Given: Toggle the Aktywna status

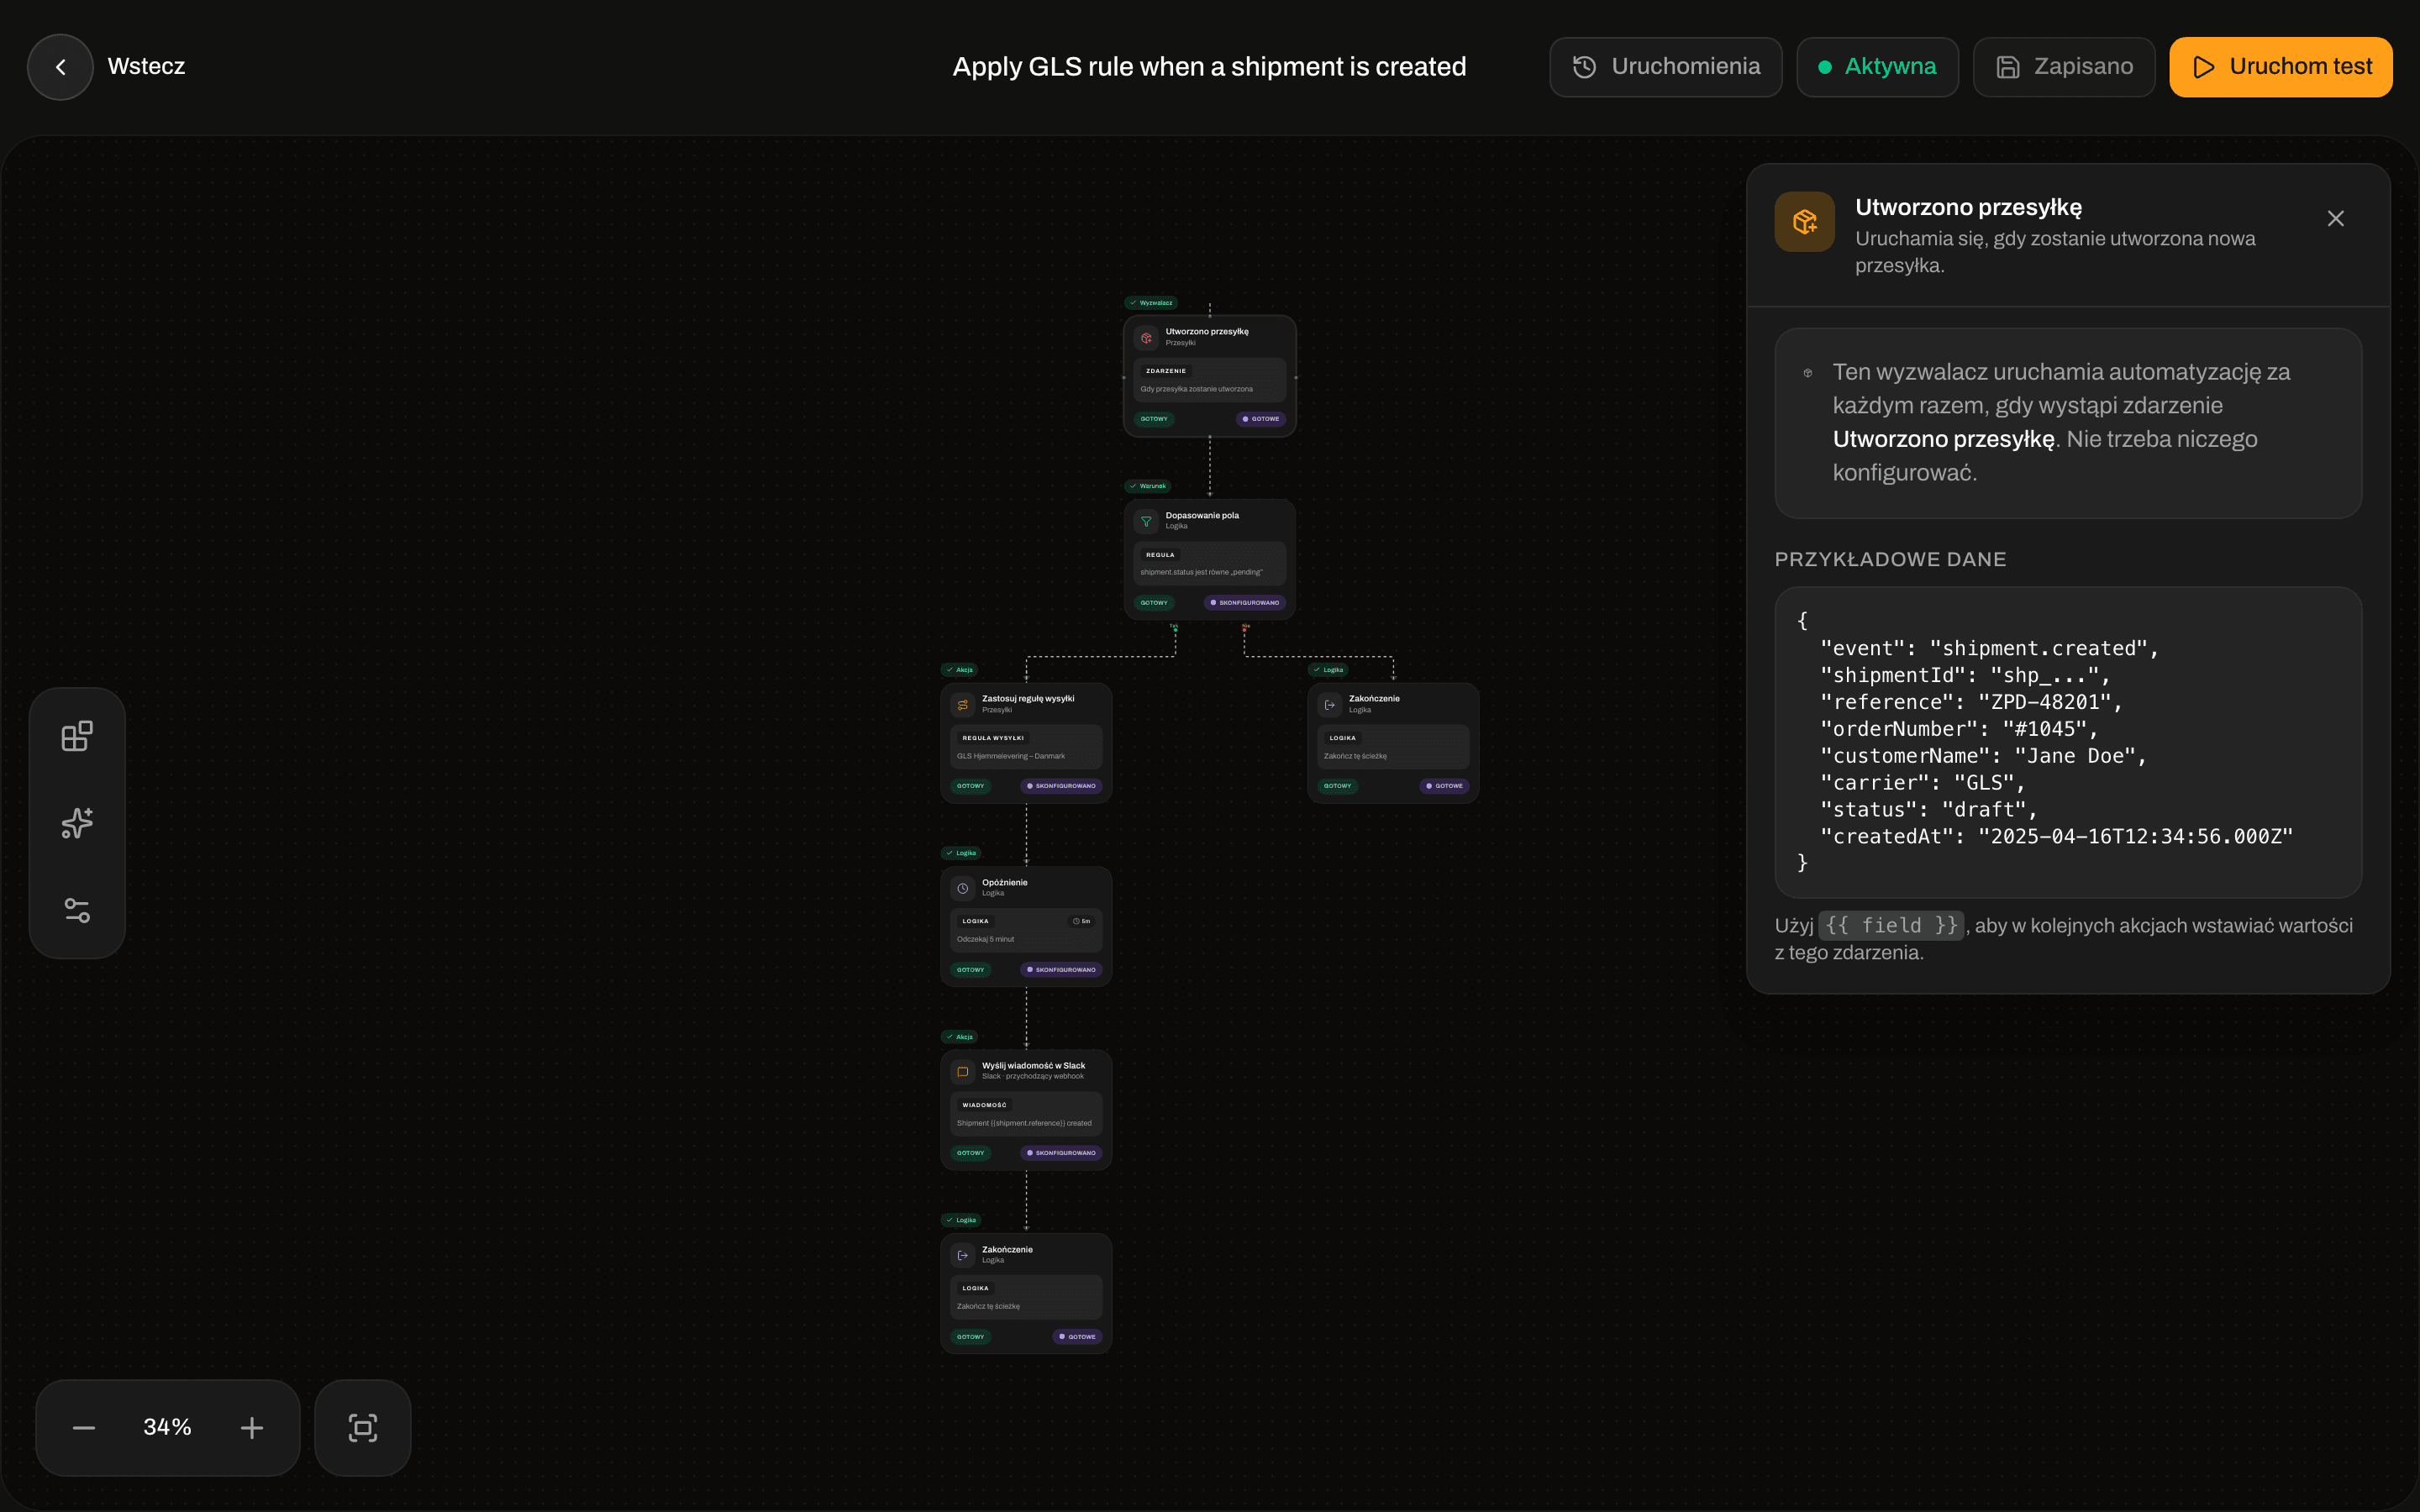Looking at the screenshot, I should 1877,67.
